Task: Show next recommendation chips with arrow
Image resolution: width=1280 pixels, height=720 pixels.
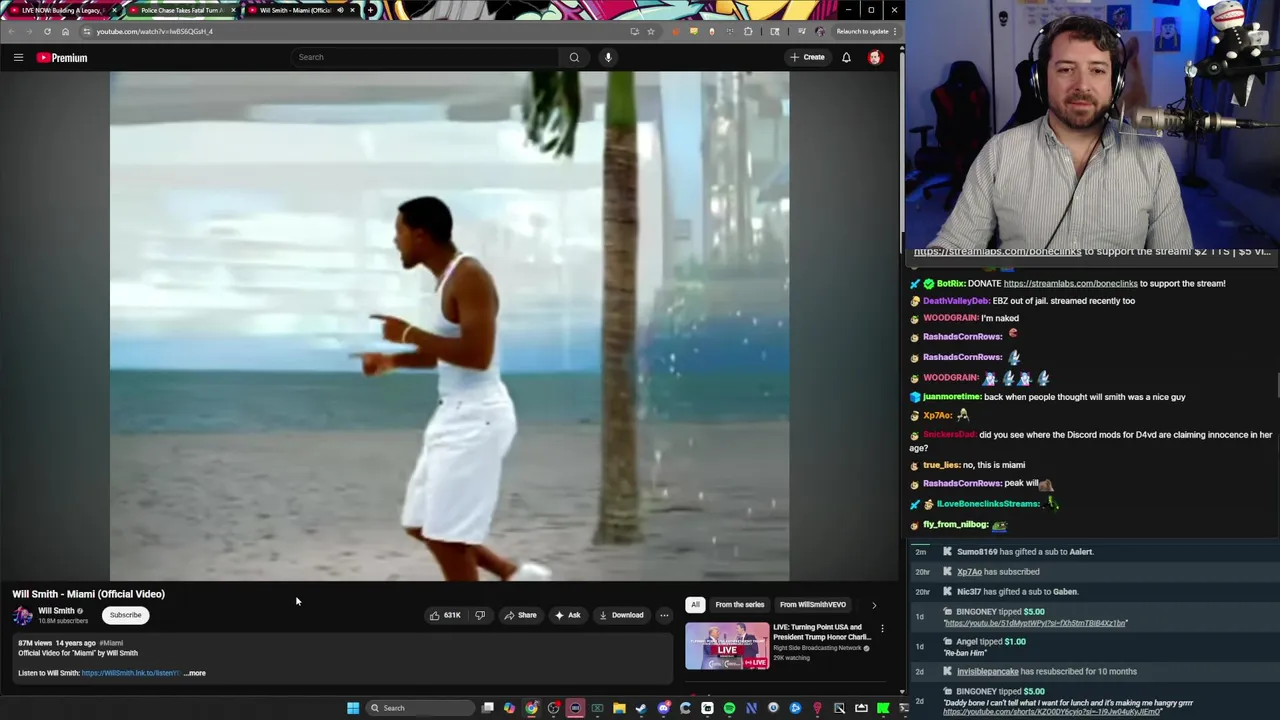Action: point(874,605)
